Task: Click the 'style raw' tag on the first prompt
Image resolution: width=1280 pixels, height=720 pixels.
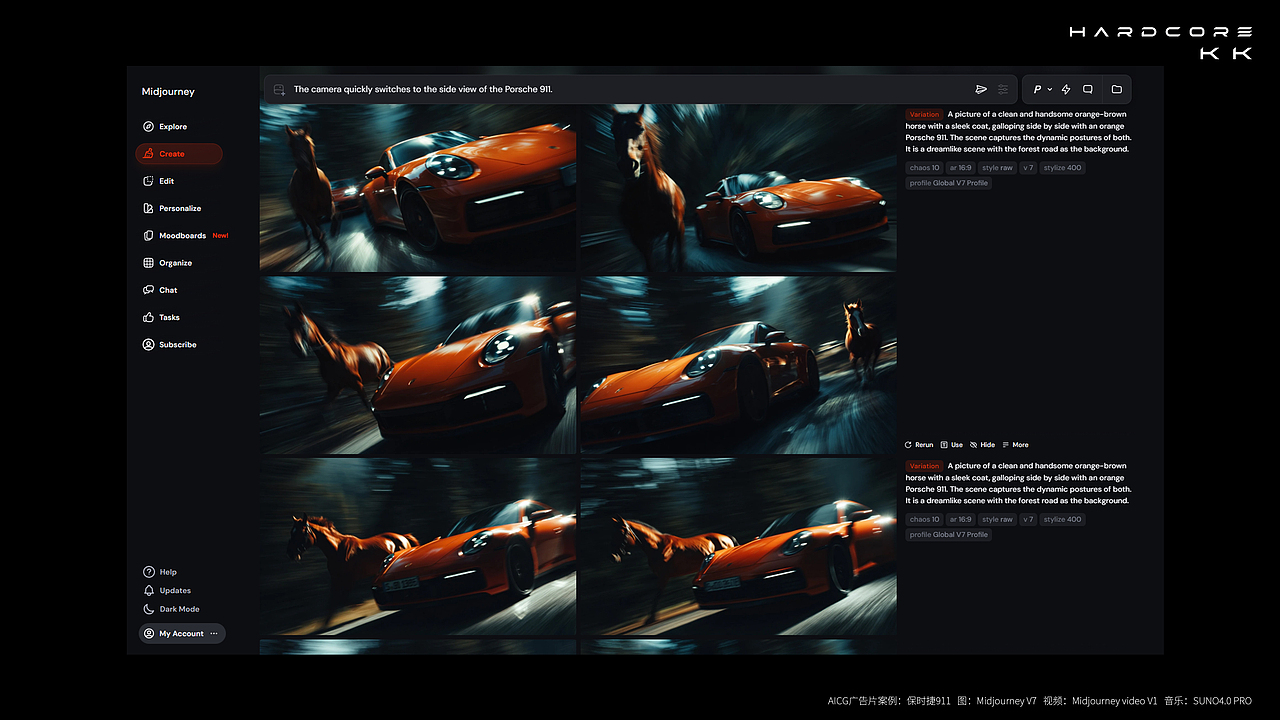Action: (997, 168)
